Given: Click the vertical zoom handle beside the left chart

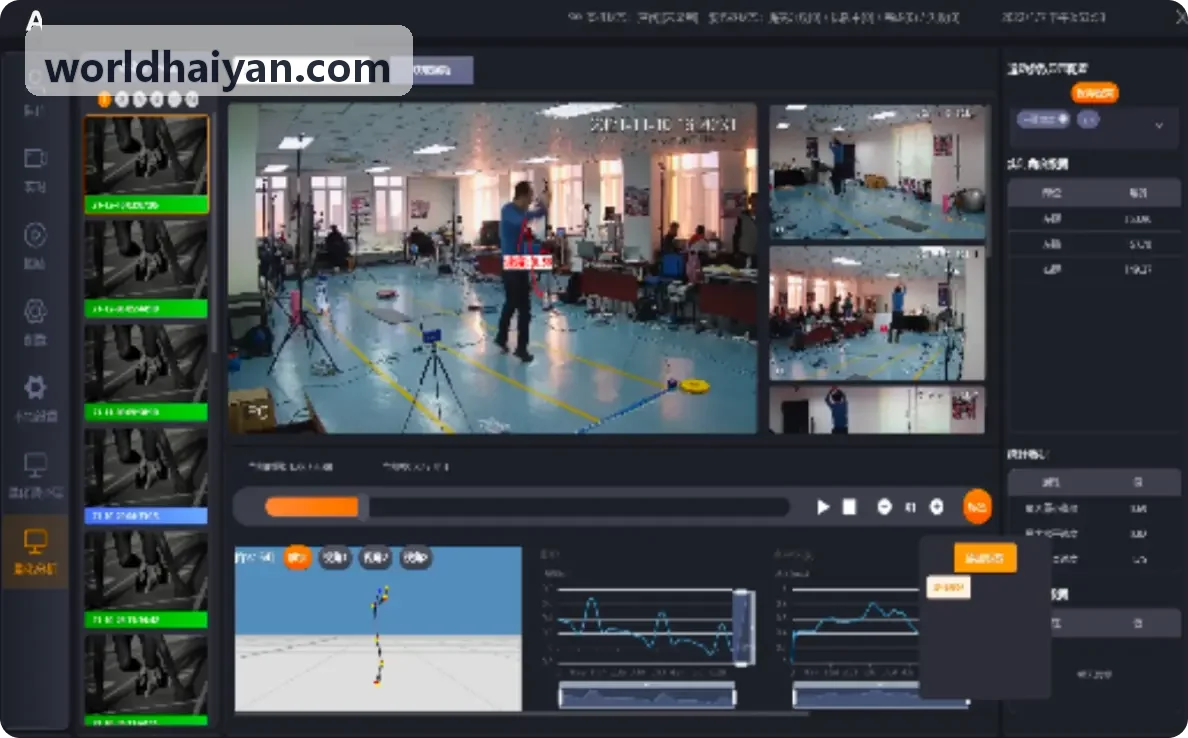Looking at the screenshot, I should pos(743,627).
